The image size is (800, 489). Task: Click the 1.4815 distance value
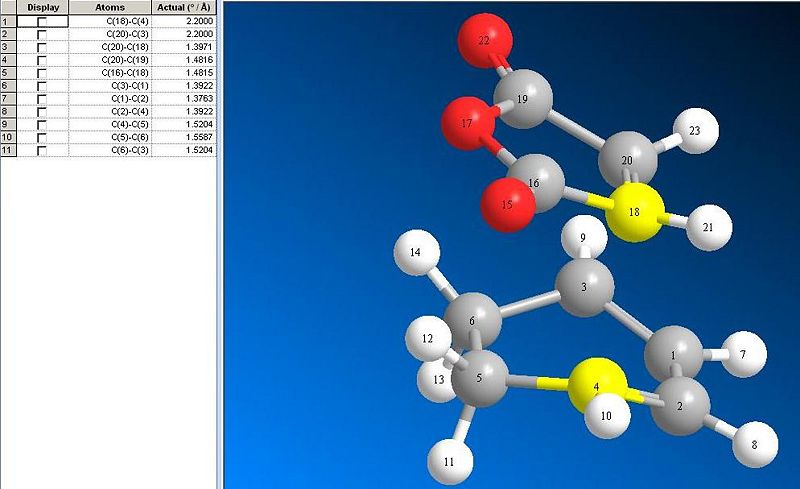(199, 72)
